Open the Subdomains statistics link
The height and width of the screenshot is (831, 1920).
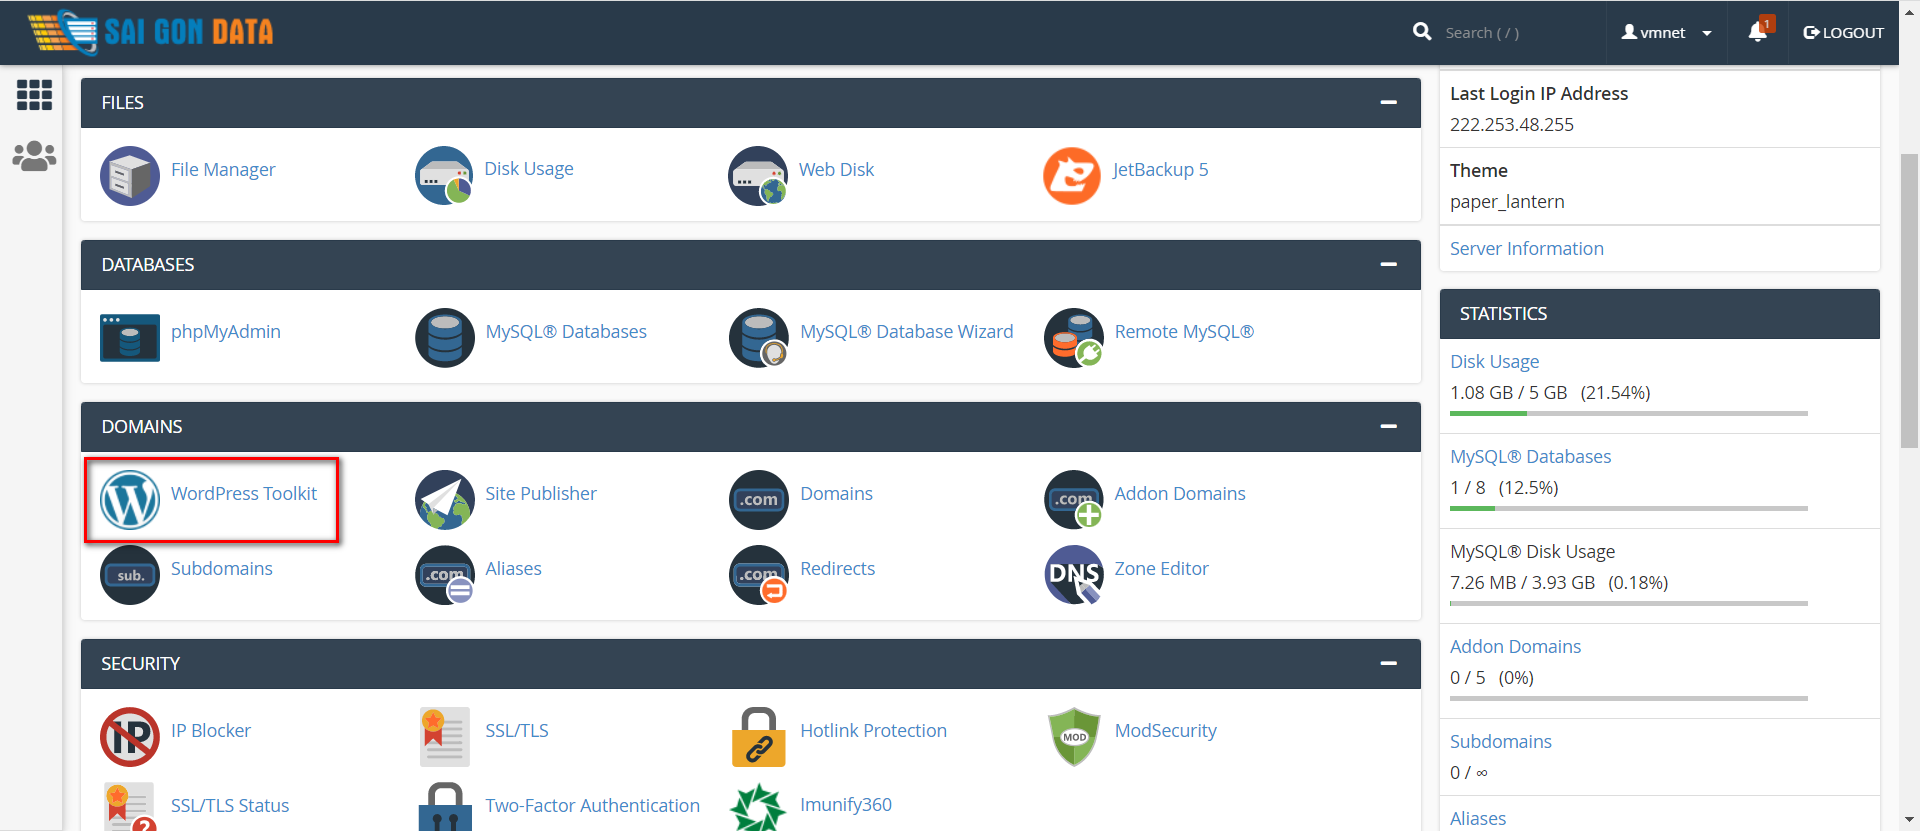pos(1500,741)
